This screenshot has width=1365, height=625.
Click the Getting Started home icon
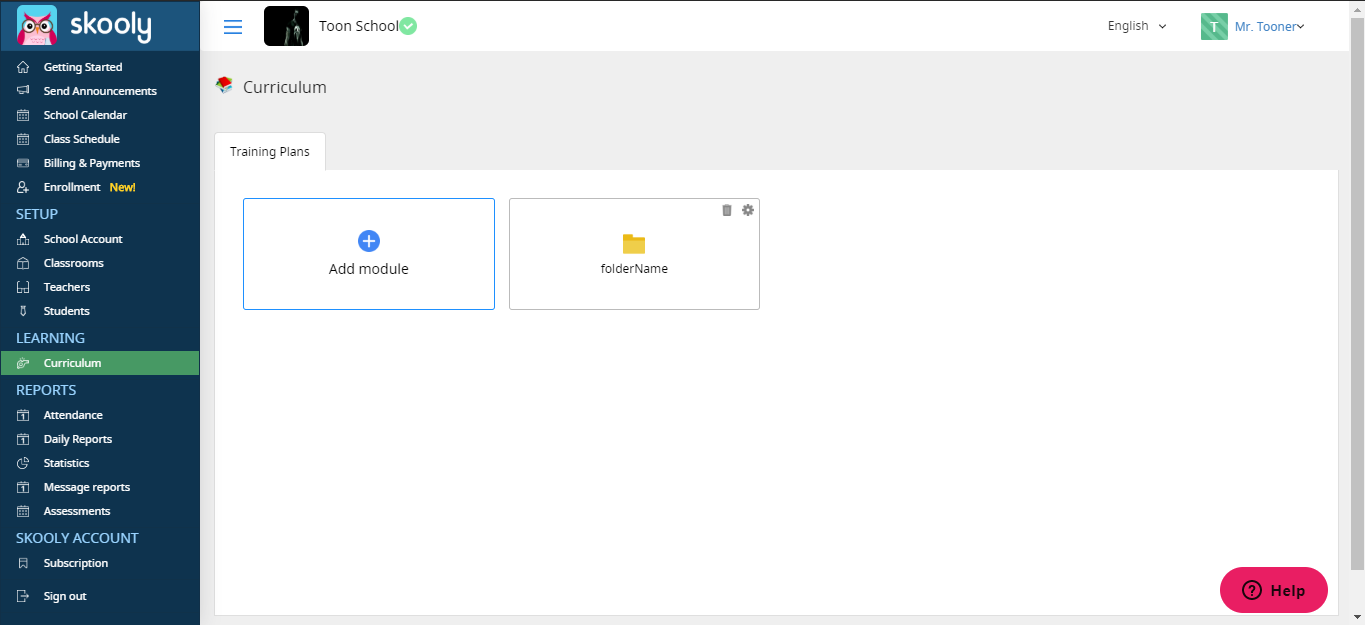[x=23, y=67]
